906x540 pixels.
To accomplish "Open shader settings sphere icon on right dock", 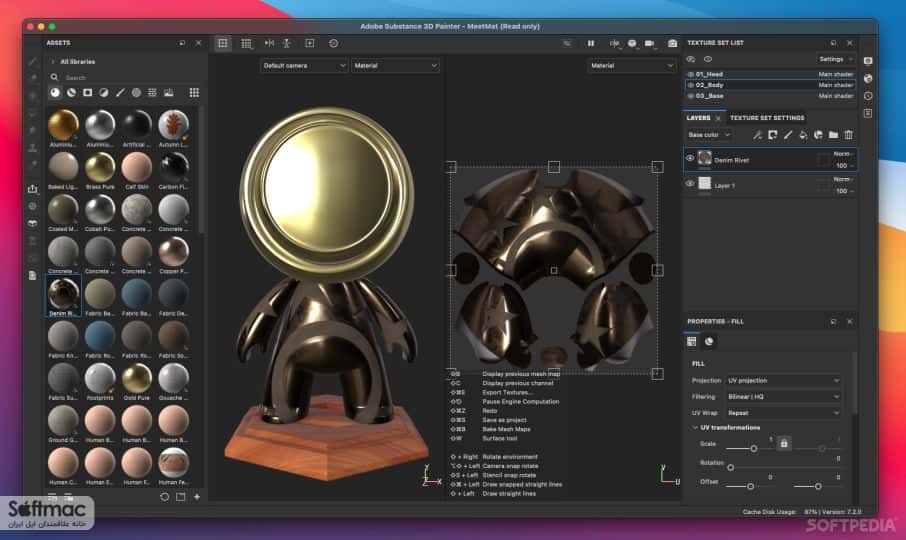I will pos(868,79).
